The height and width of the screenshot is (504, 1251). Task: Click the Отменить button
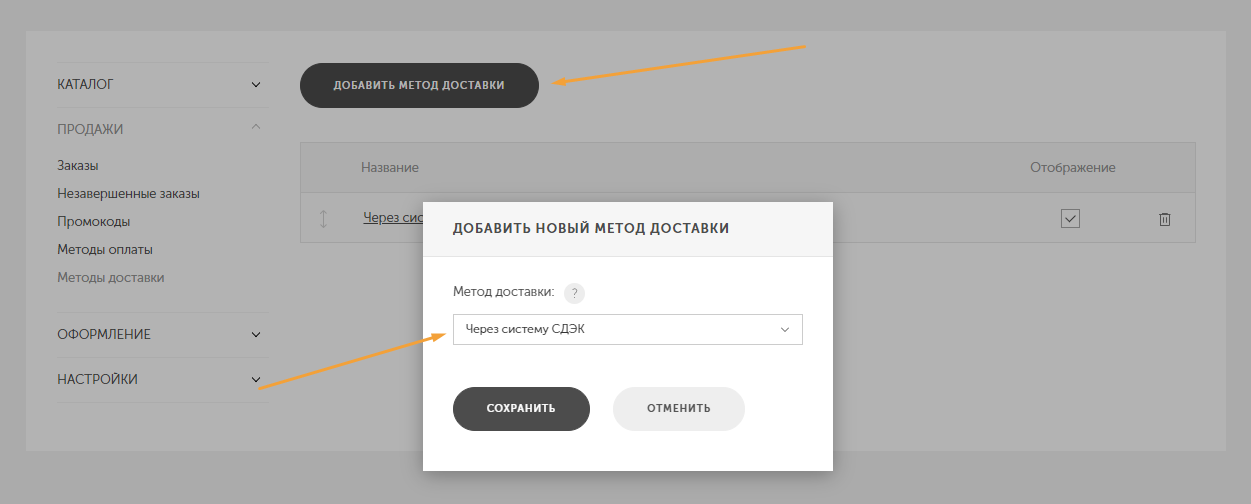coord(679,409)
